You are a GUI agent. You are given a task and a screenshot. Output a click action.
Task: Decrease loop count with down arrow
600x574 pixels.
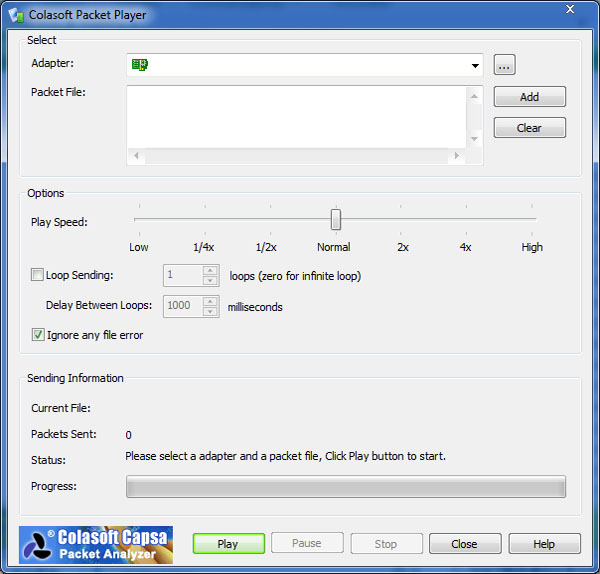210,280
